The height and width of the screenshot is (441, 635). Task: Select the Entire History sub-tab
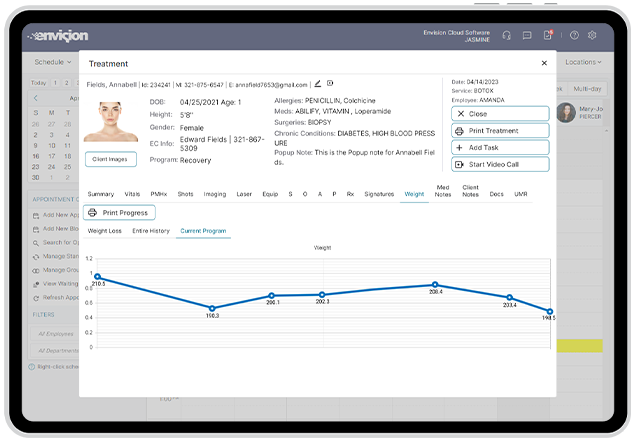click(x=151, y=231)
